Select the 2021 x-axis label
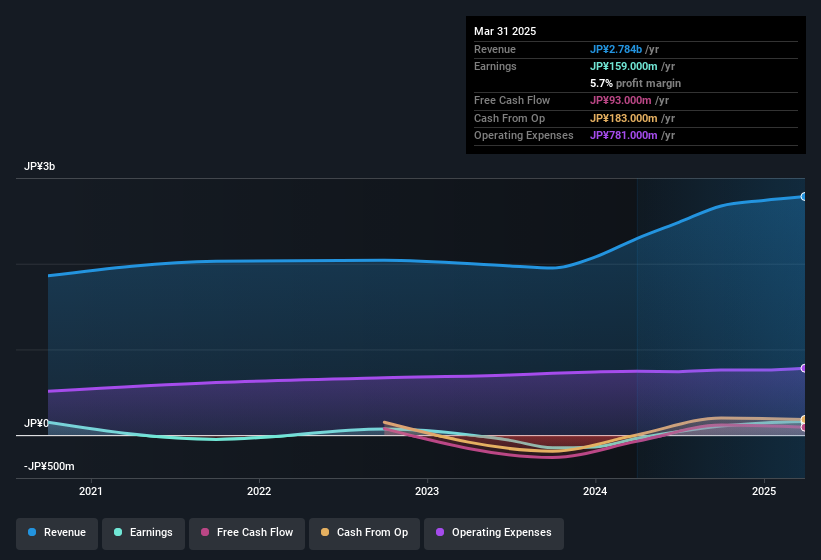821x560 pixels. coord(91,491)
